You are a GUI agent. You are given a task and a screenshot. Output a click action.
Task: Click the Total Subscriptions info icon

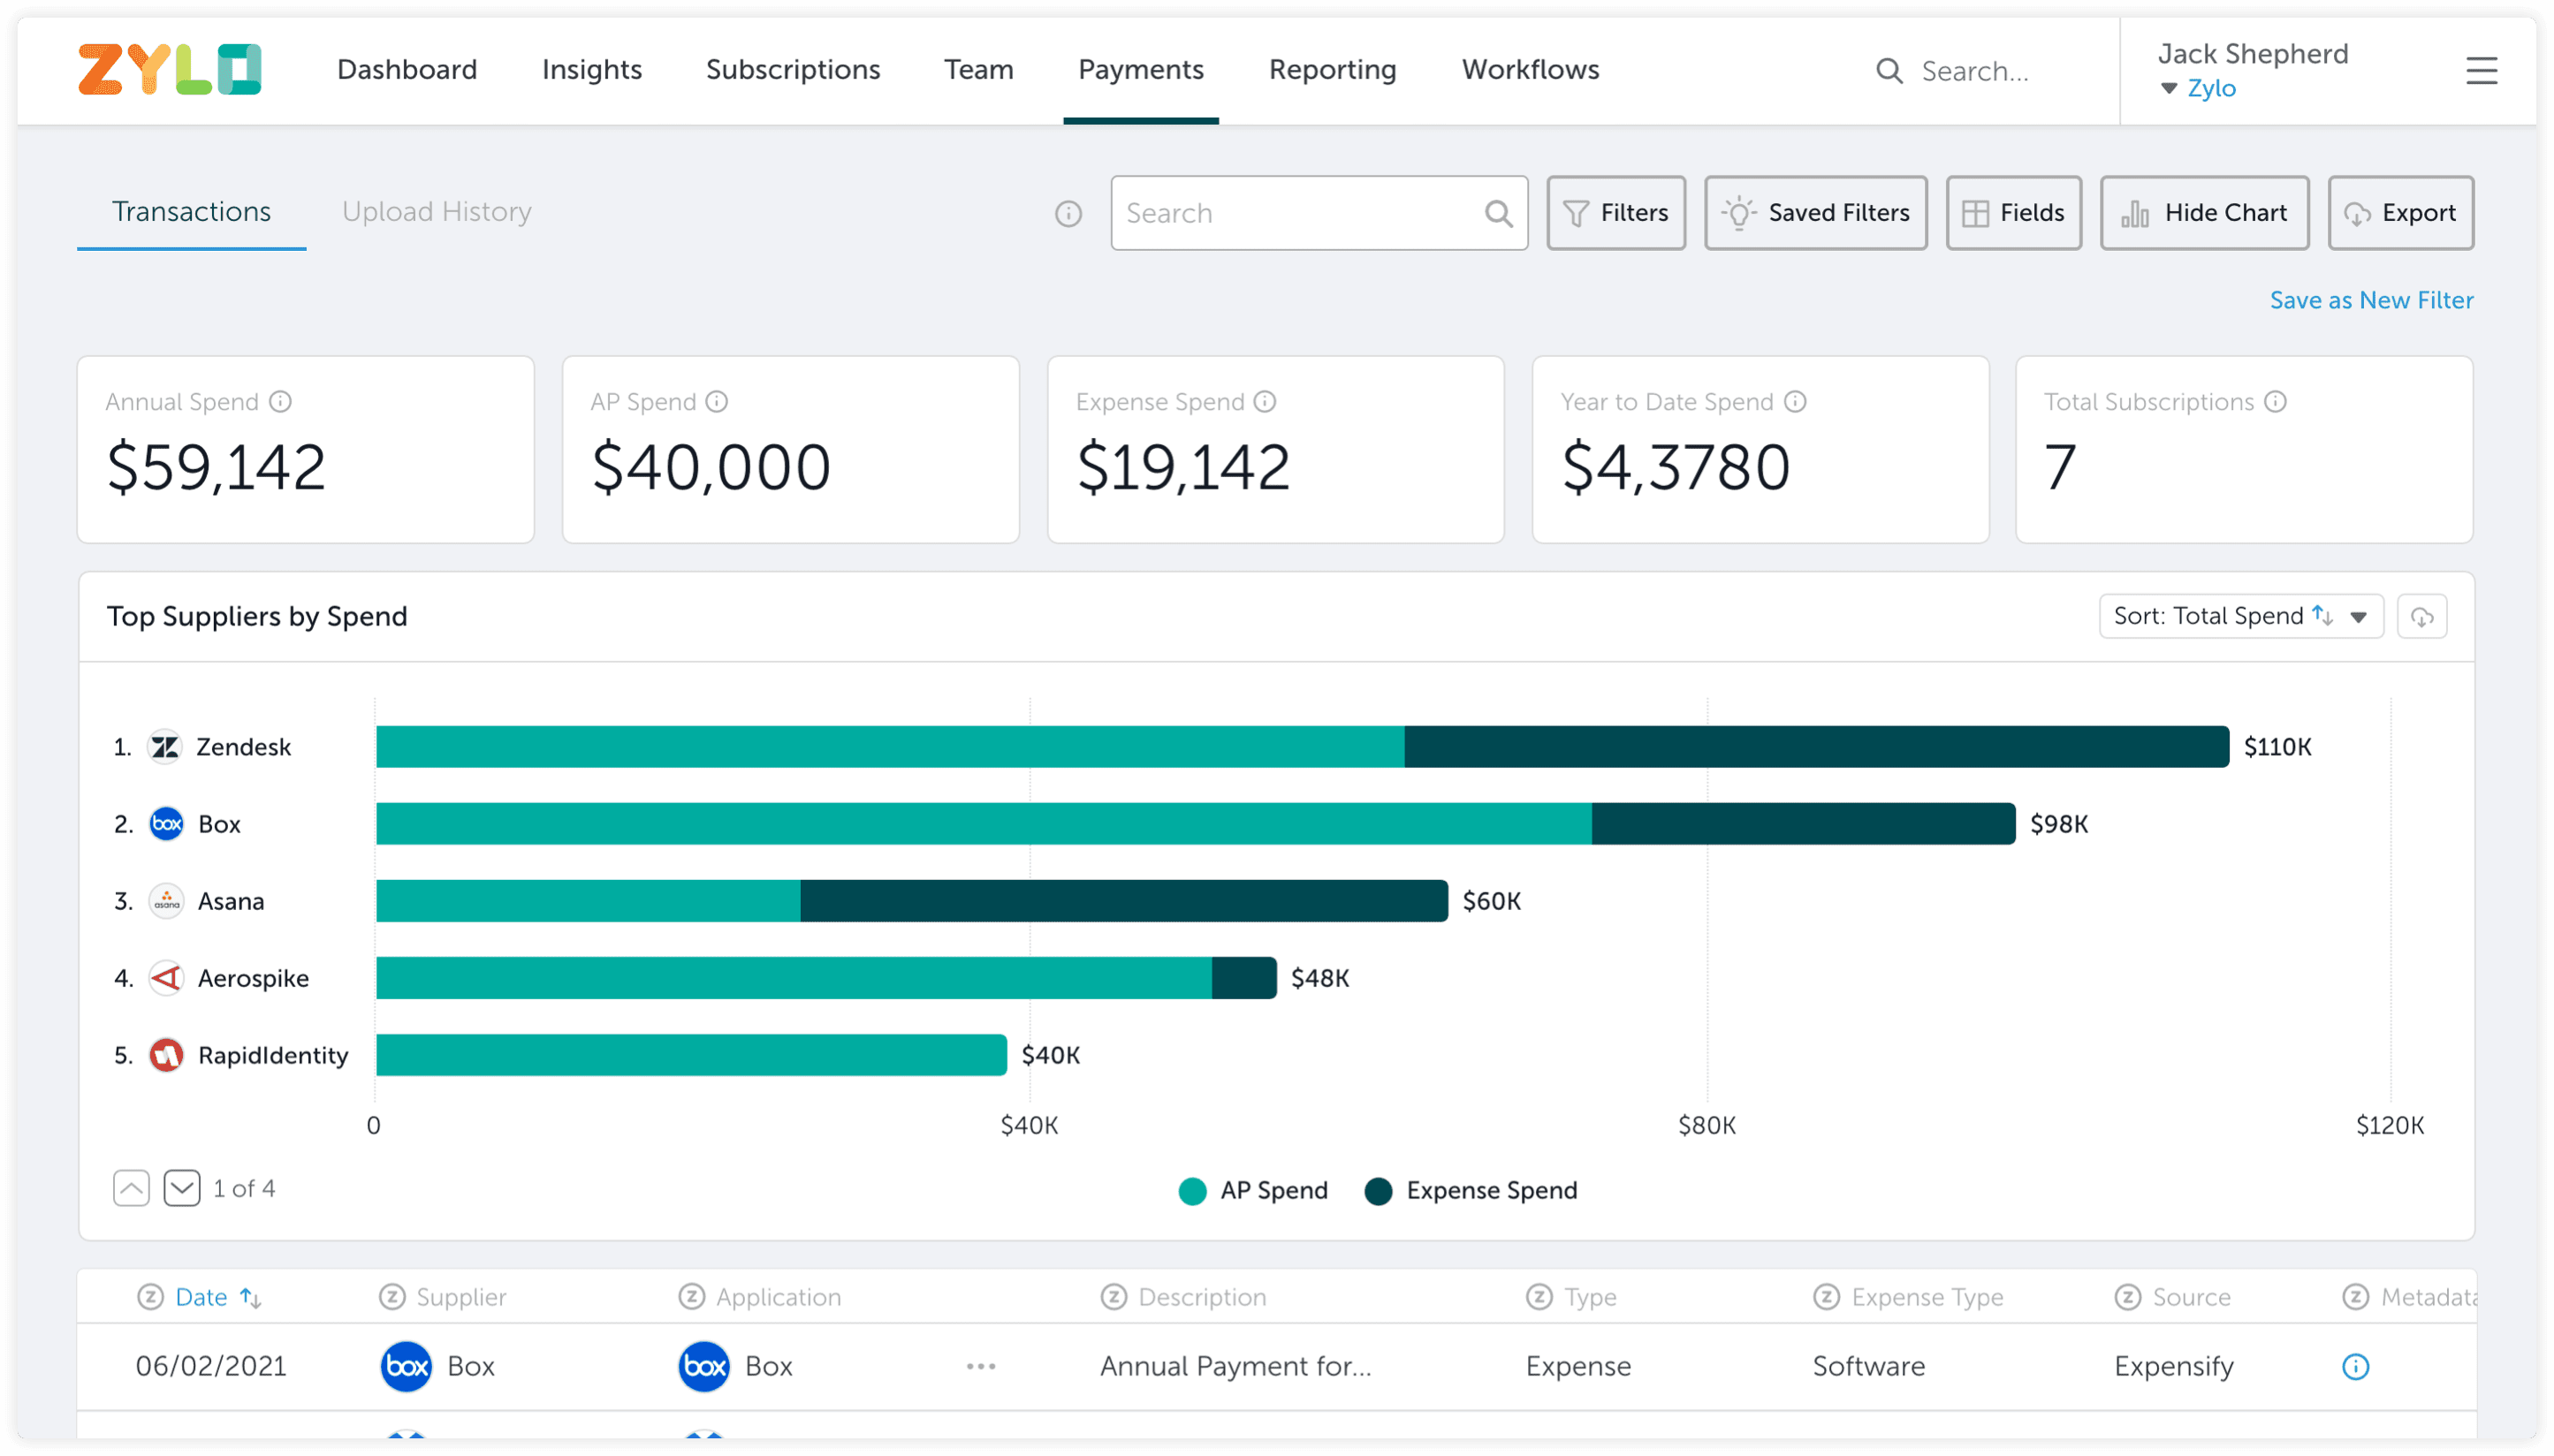pos(2275,402)
